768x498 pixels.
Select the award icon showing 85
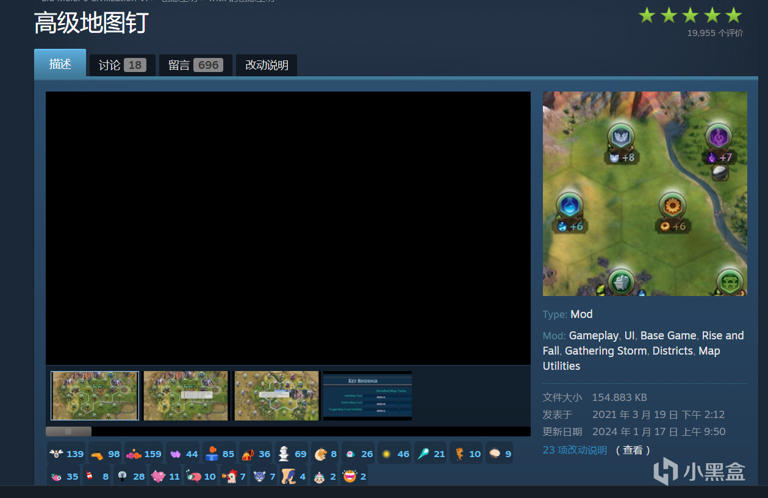click(x=211, y=454)
